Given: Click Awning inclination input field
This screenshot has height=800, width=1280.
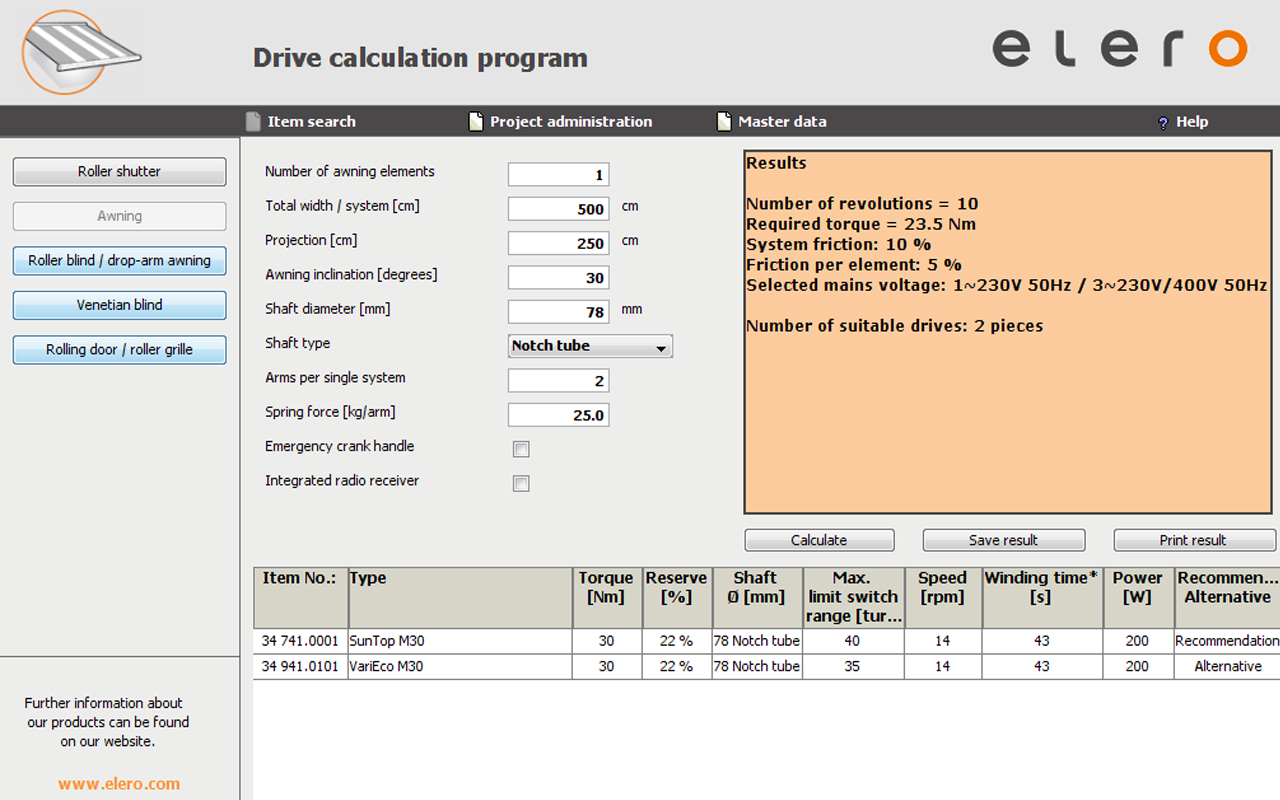Looking at the screenshot, I should pos(559,278).
